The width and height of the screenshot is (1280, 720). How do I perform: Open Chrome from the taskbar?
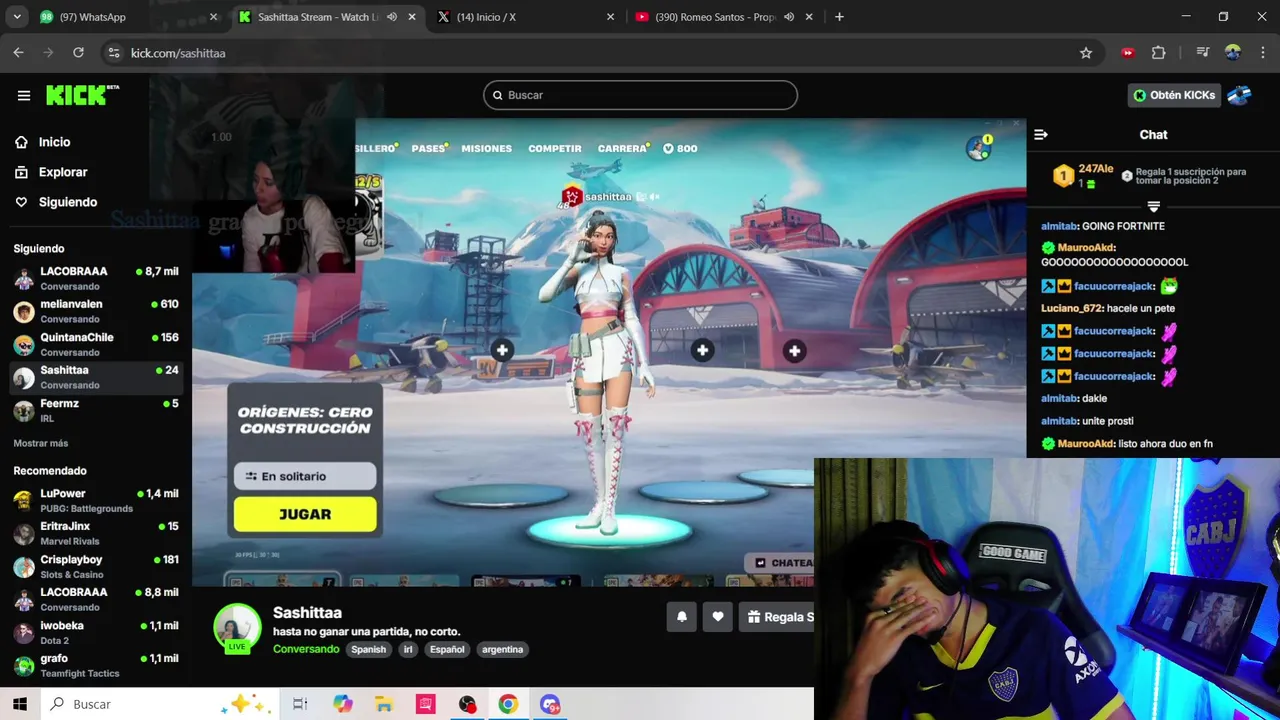pyautogui.click(x=508, y=704)
